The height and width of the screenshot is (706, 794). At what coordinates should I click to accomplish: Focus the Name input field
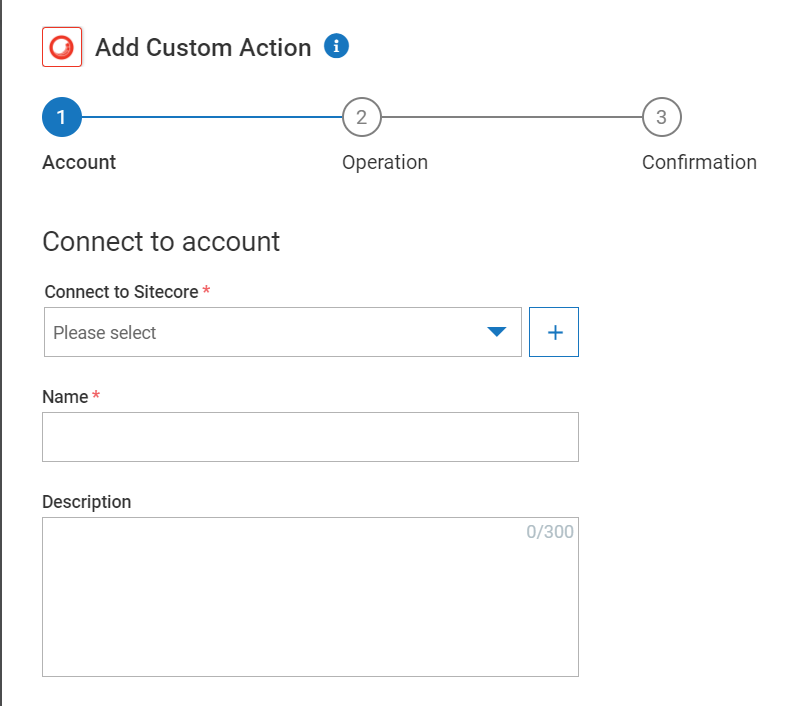point(310,437)
